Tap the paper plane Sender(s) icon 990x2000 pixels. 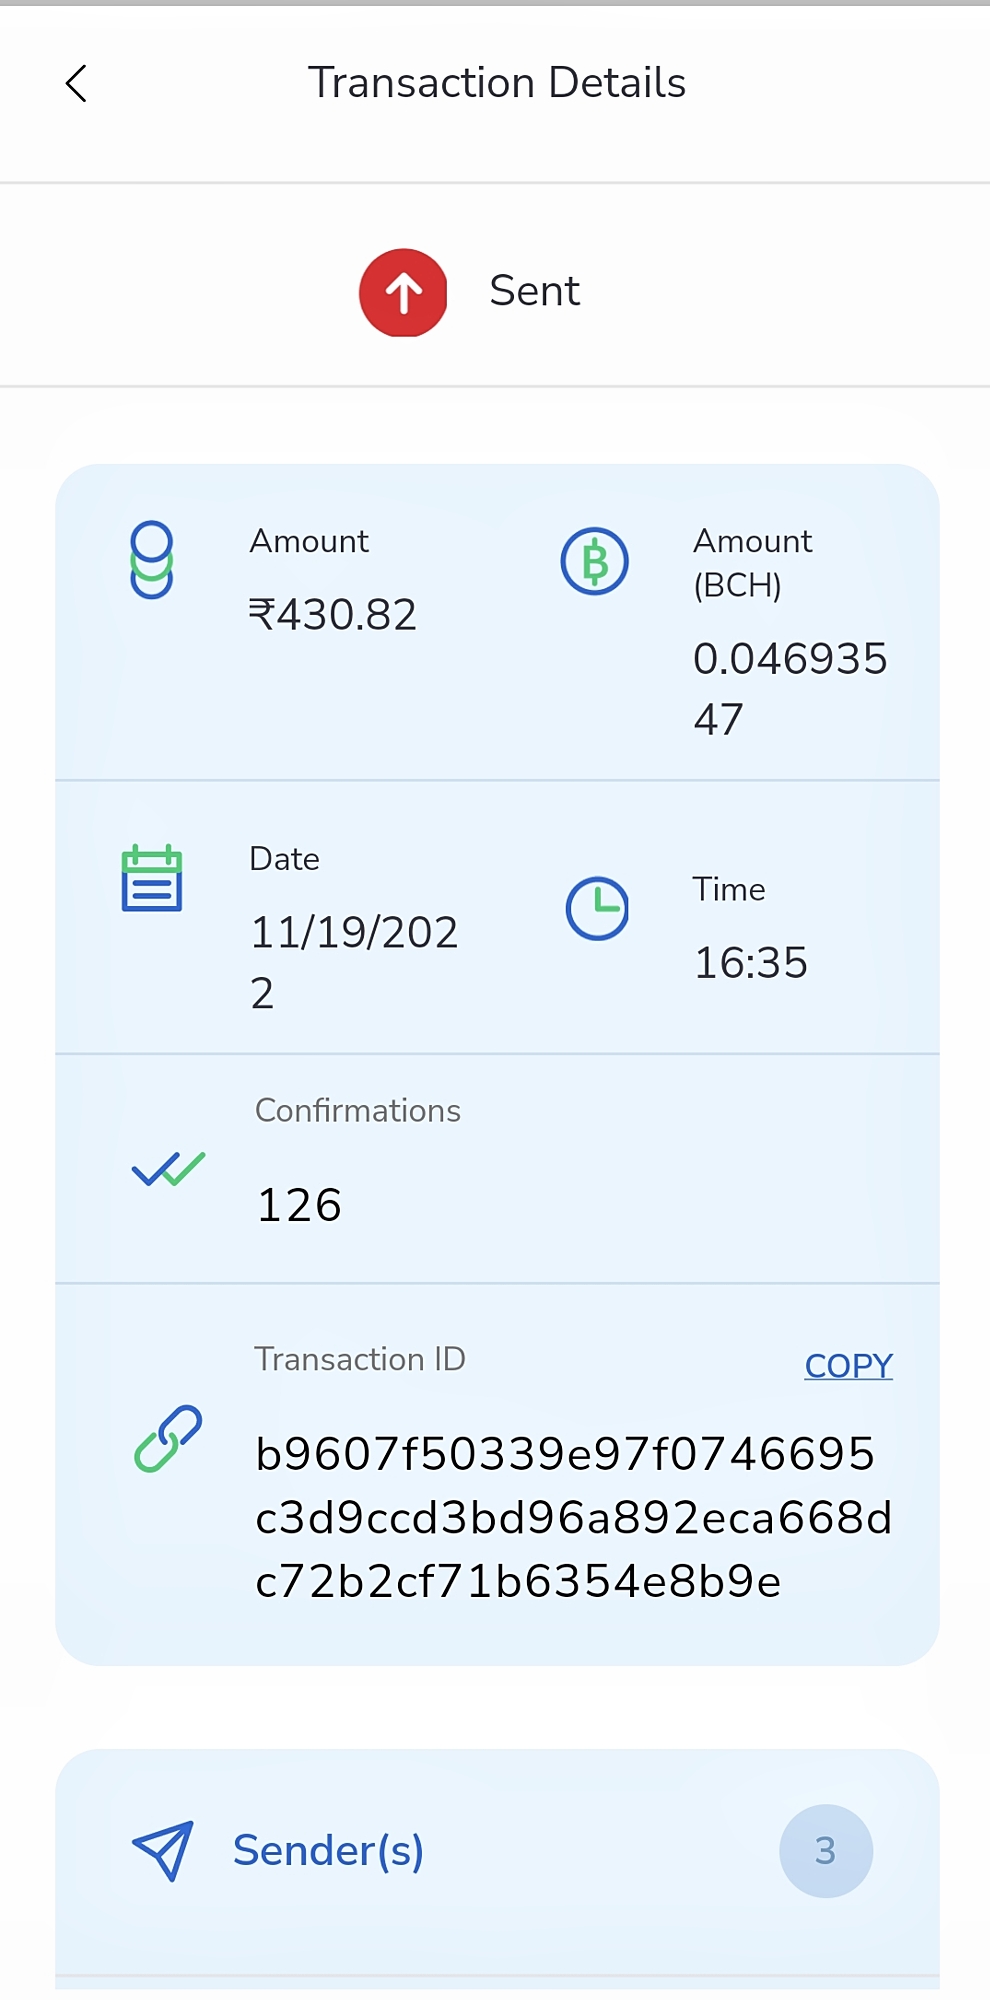coord(162,1851)
